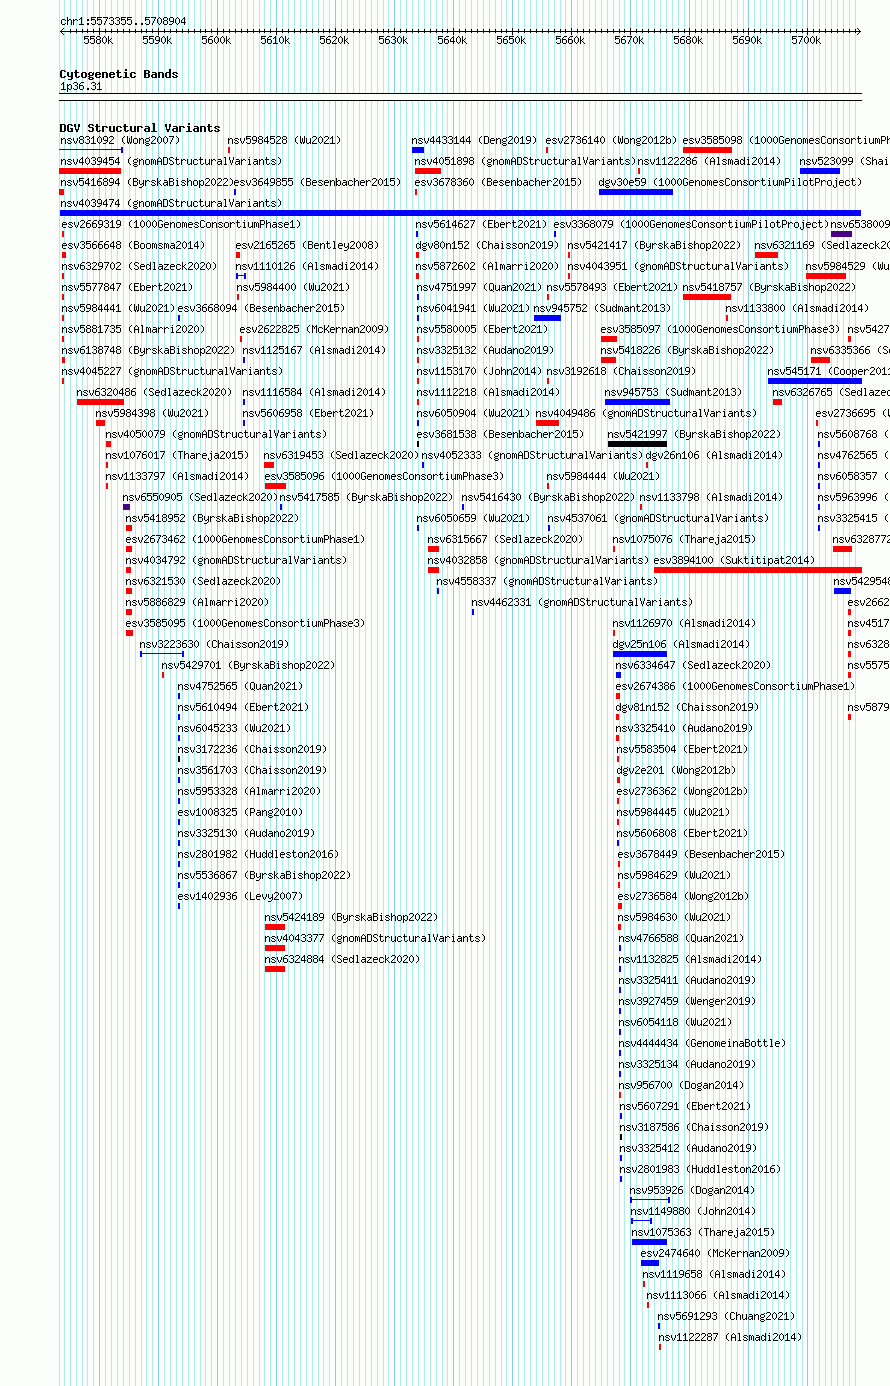Click the black bar for nsv5421997
The image size is (890, 1386).
click(637, 444)
